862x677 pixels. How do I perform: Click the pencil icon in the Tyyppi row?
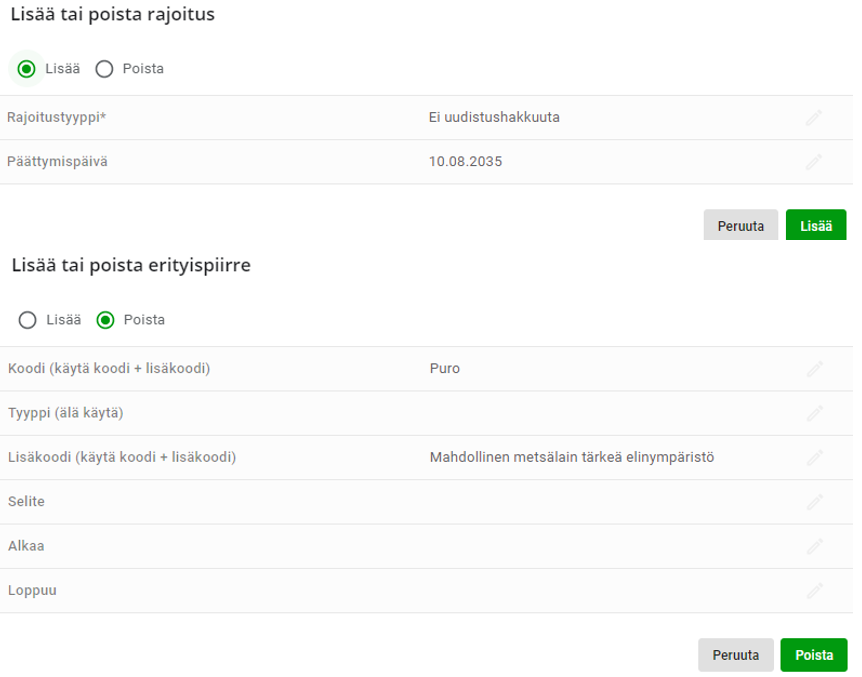815,413
